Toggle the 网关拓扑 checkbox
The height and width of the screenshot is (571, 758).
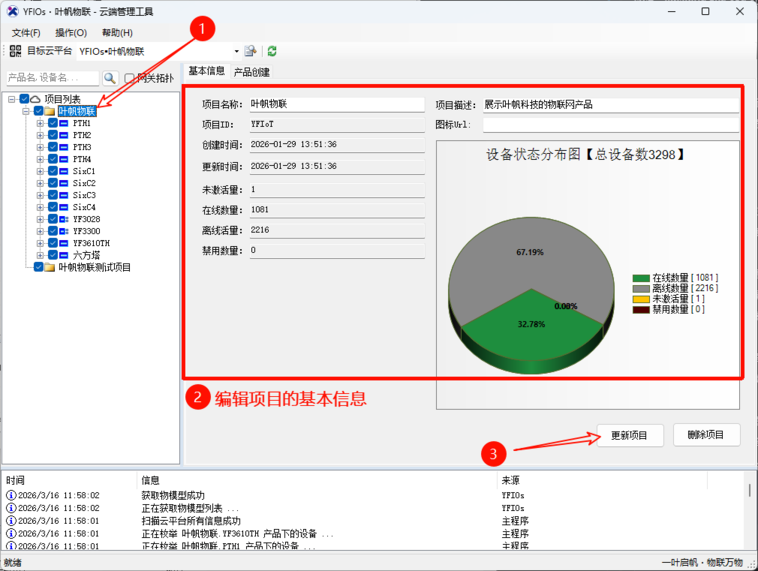click(129, 78)
